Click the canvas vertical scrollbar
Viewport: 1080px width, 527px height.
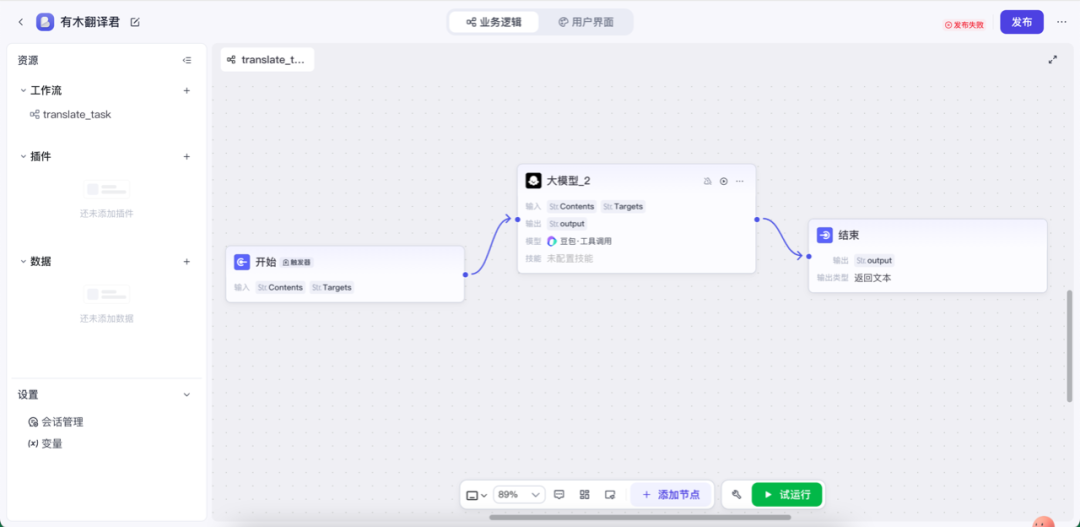(1070, 346)
